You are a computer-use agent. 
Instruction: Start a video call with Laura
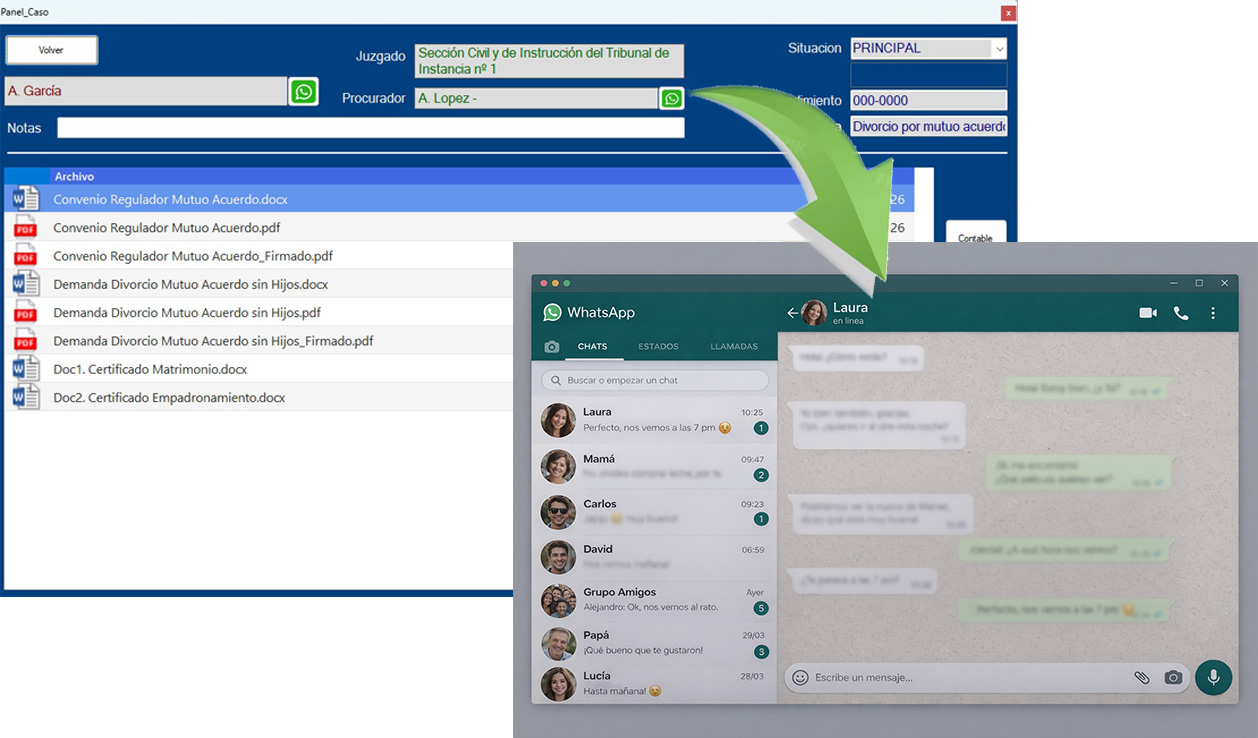(1147, 313)
